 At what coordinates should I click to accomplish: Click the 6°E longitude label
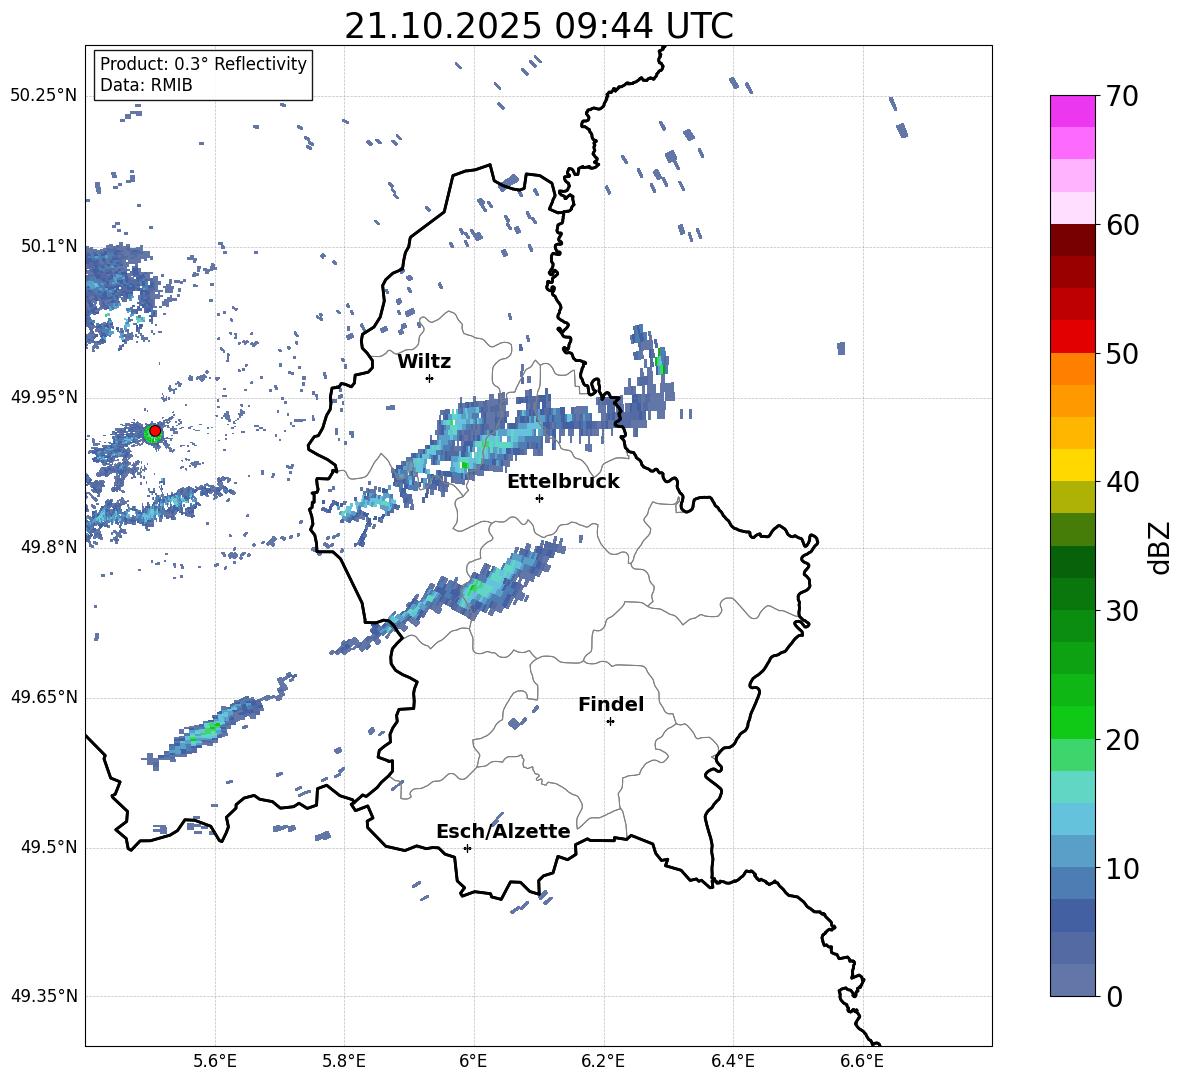click(x=473, y=1062)
